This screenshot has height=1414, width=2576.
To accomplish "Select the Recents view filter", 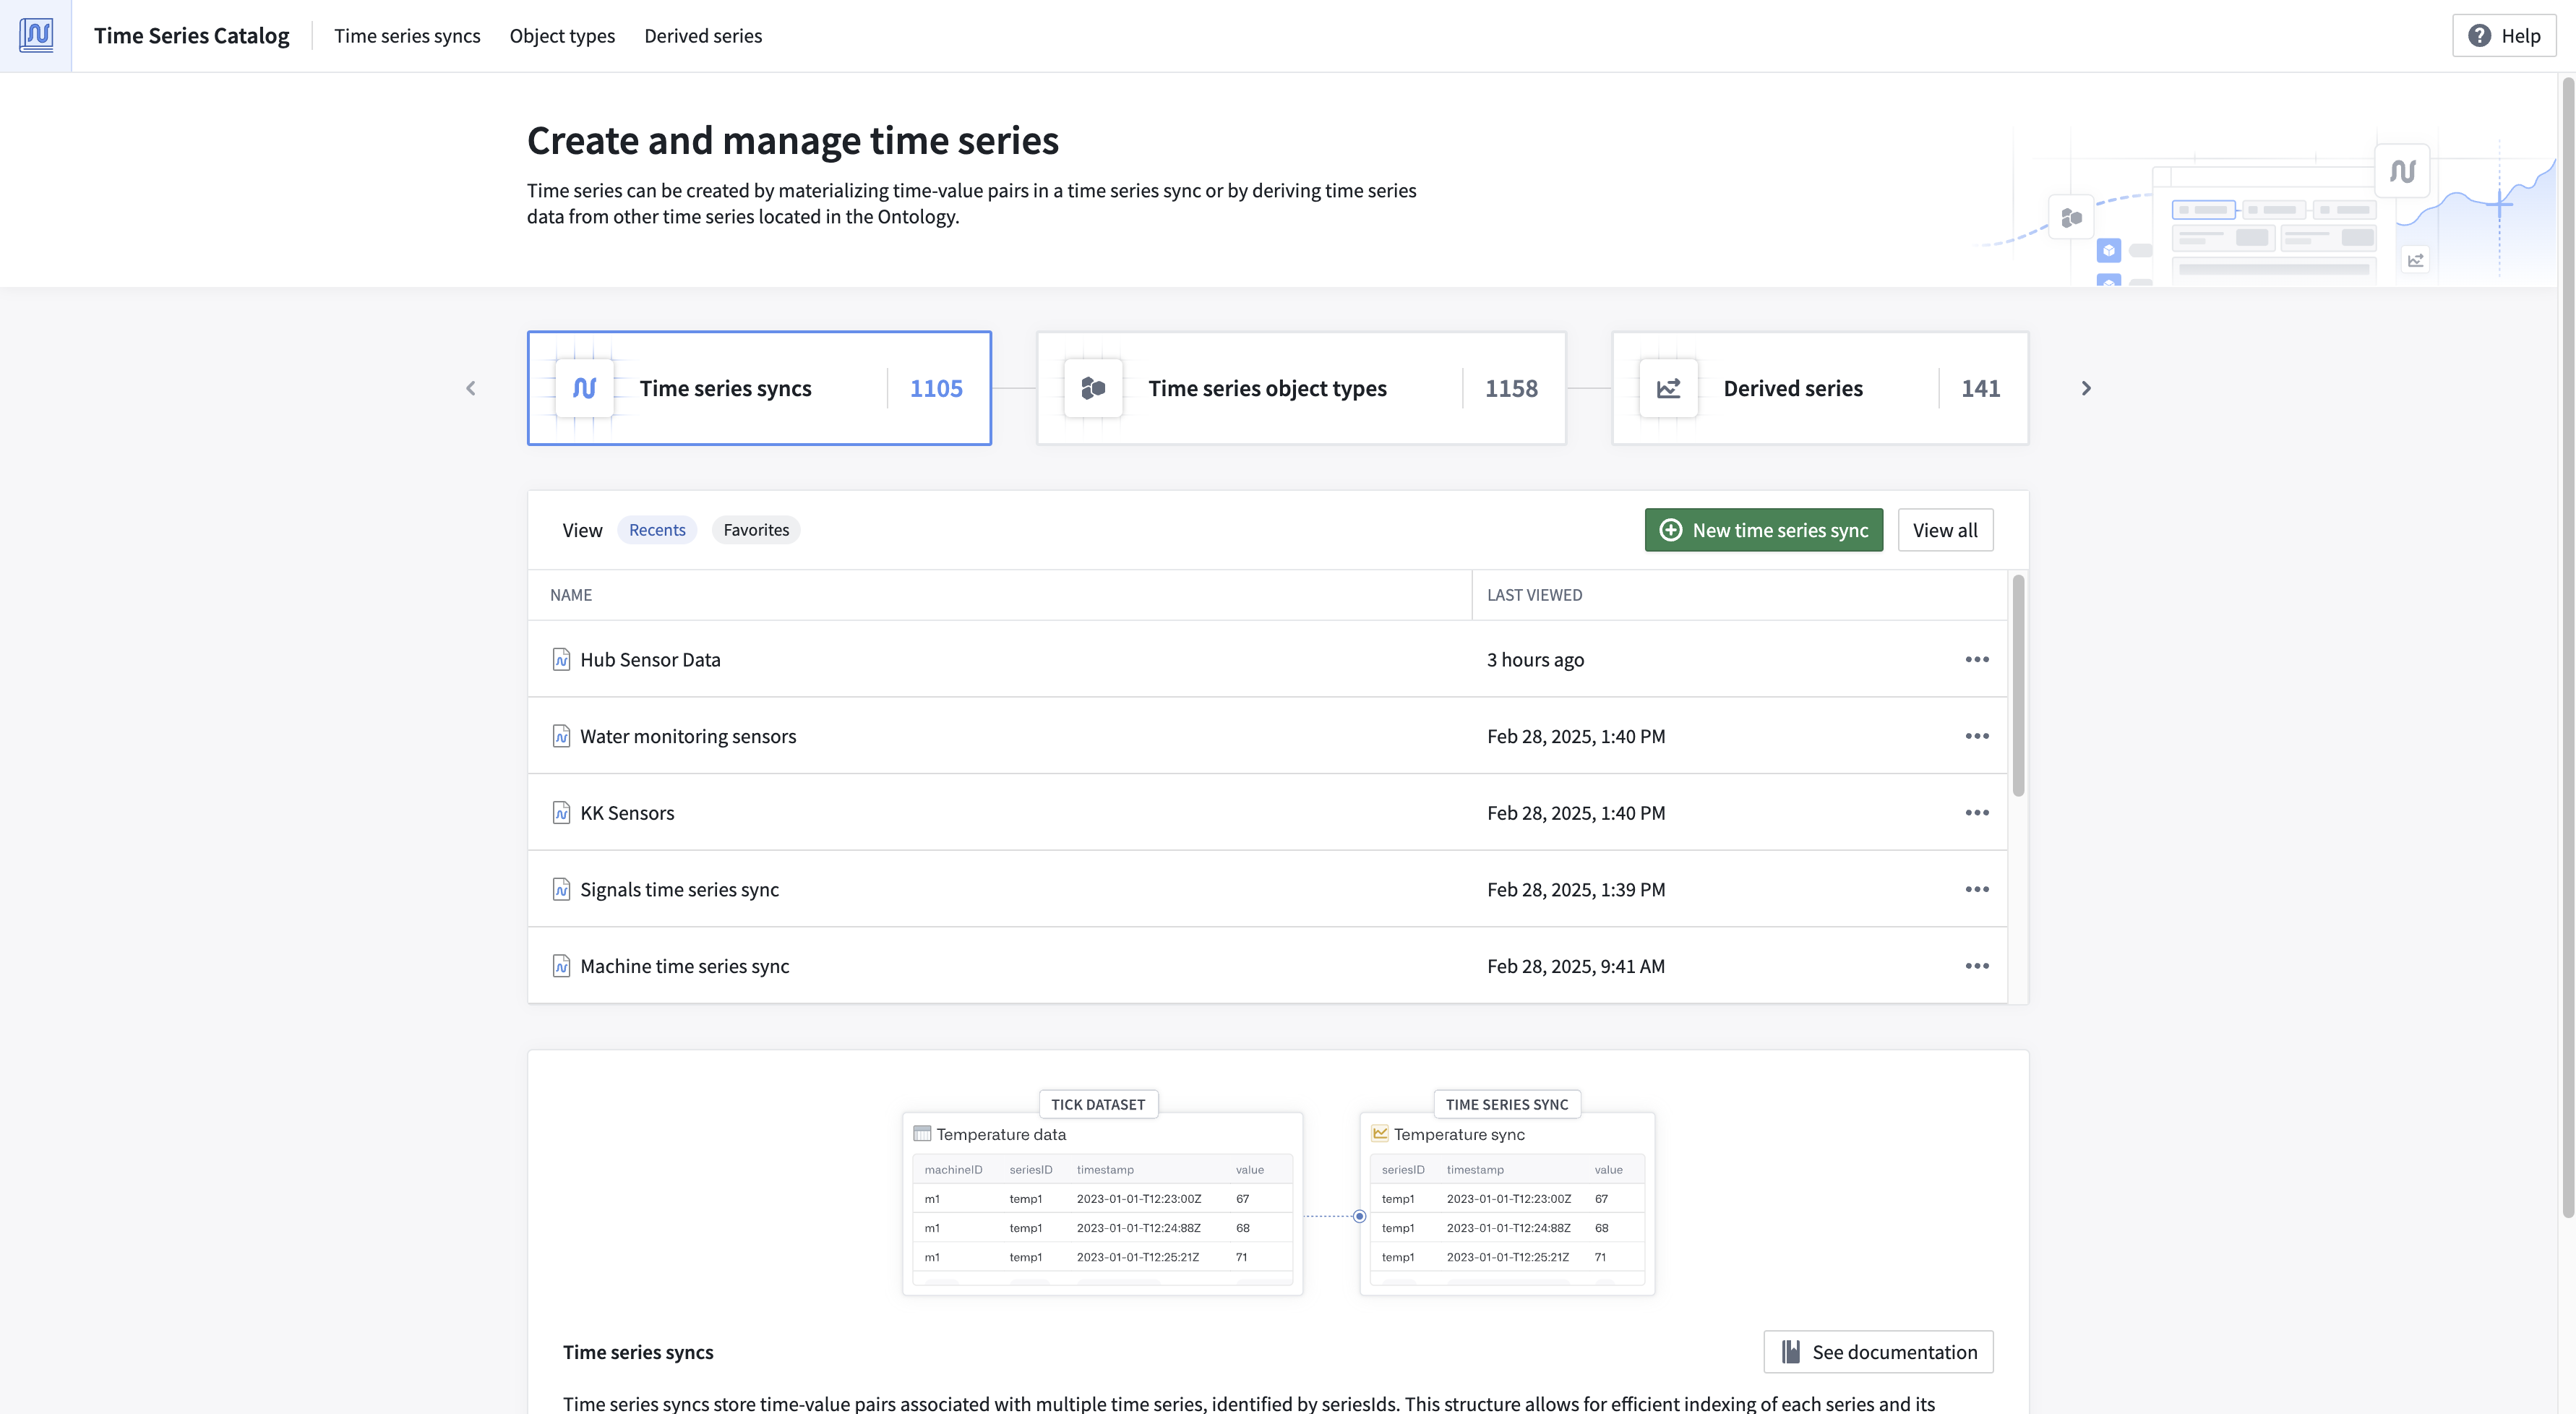I will coord(657,530).
